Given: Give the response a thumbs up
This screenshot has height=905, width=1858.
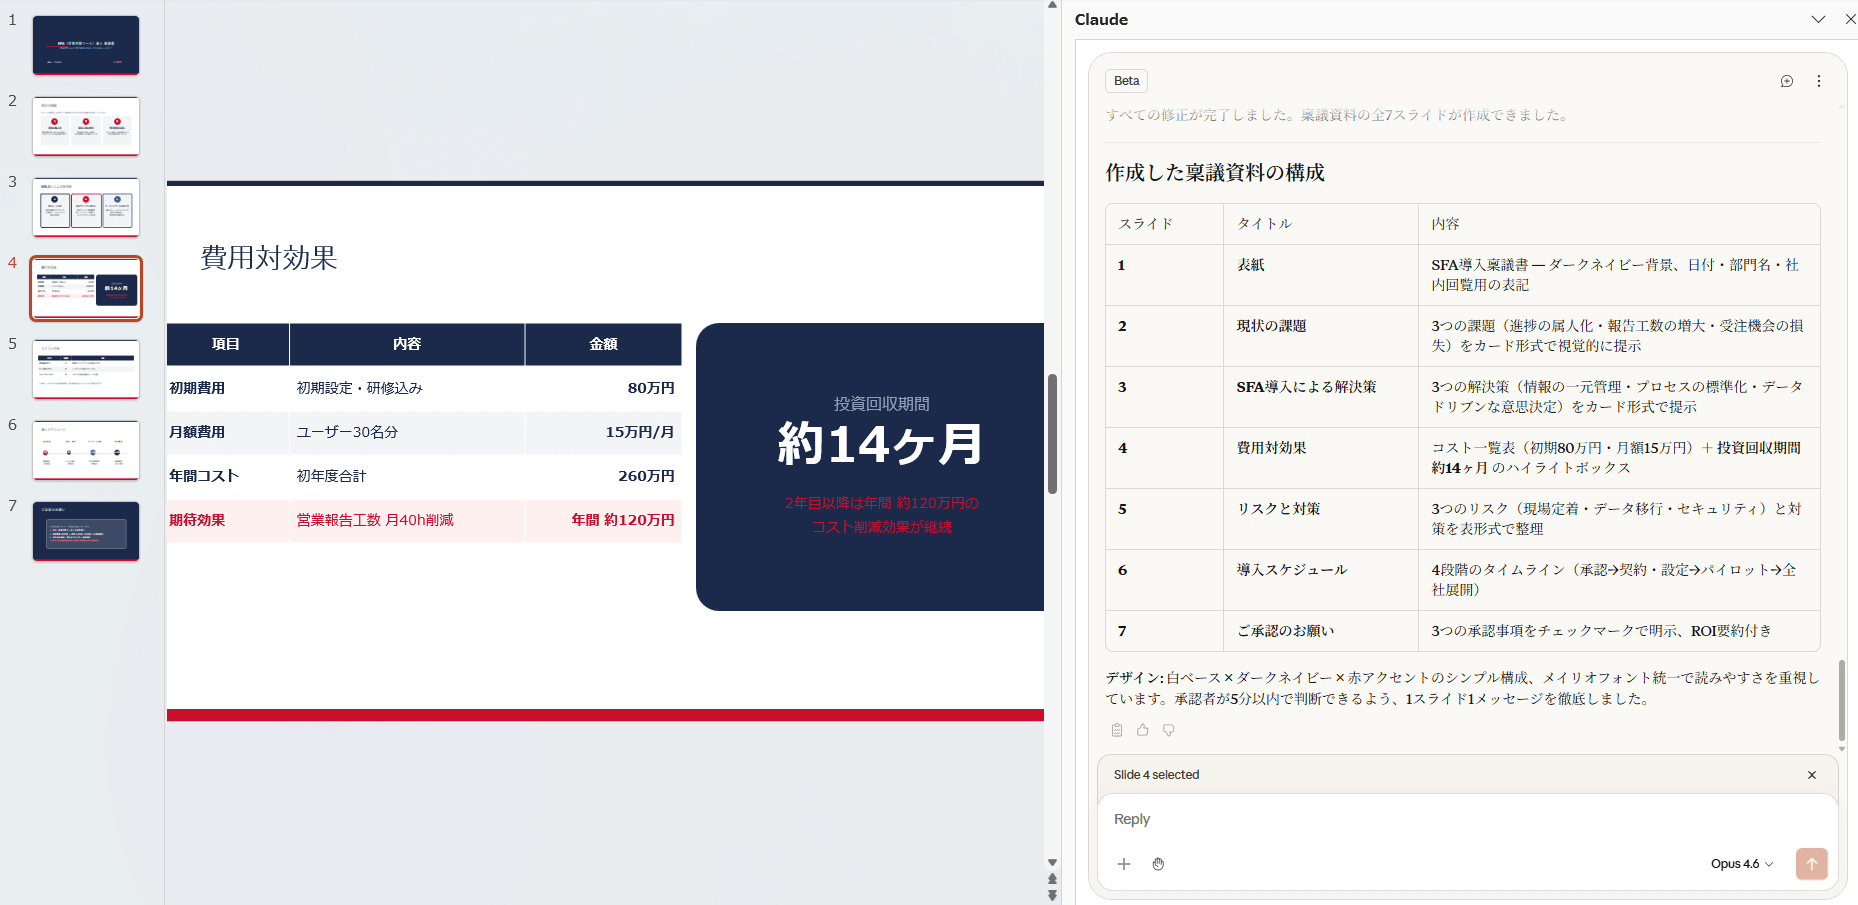Looking at the screenshot, I should 1143,730.
